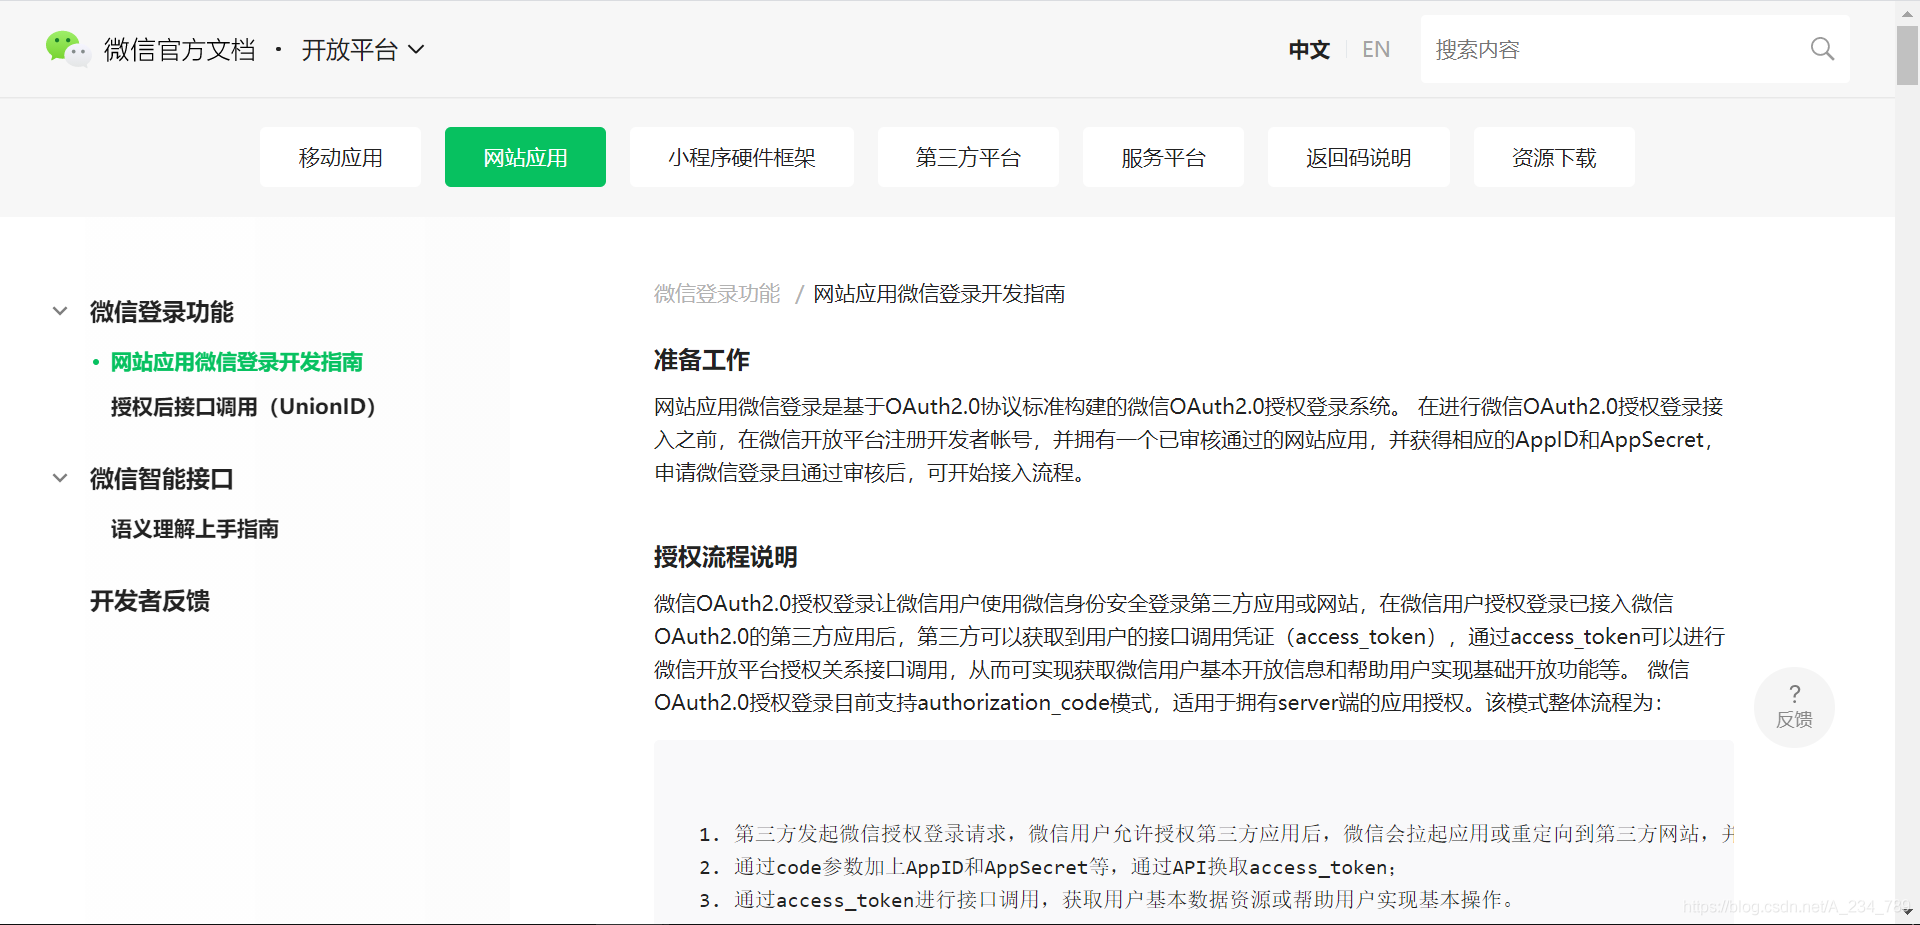Go to the 第三方平台 tab

pyautogui.click(x=968, y=157)
